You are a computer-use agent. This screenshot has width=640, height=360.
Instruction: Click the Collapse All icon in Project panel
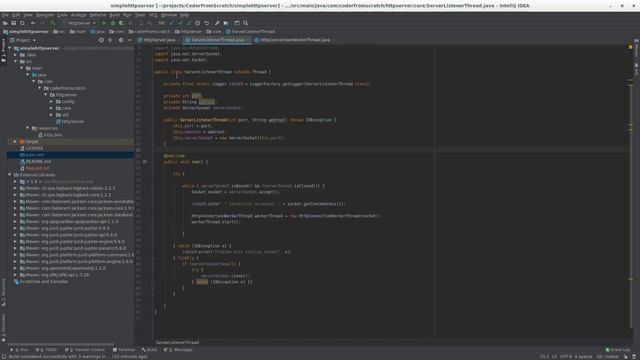point(110,40)
